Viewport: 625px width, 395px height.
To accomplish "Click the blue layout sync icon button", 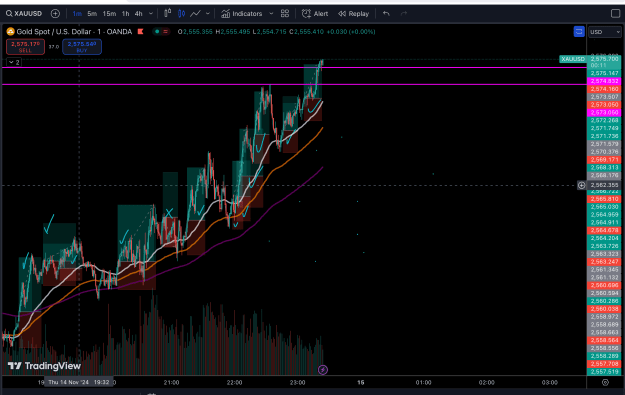I will tap(579, 31).
